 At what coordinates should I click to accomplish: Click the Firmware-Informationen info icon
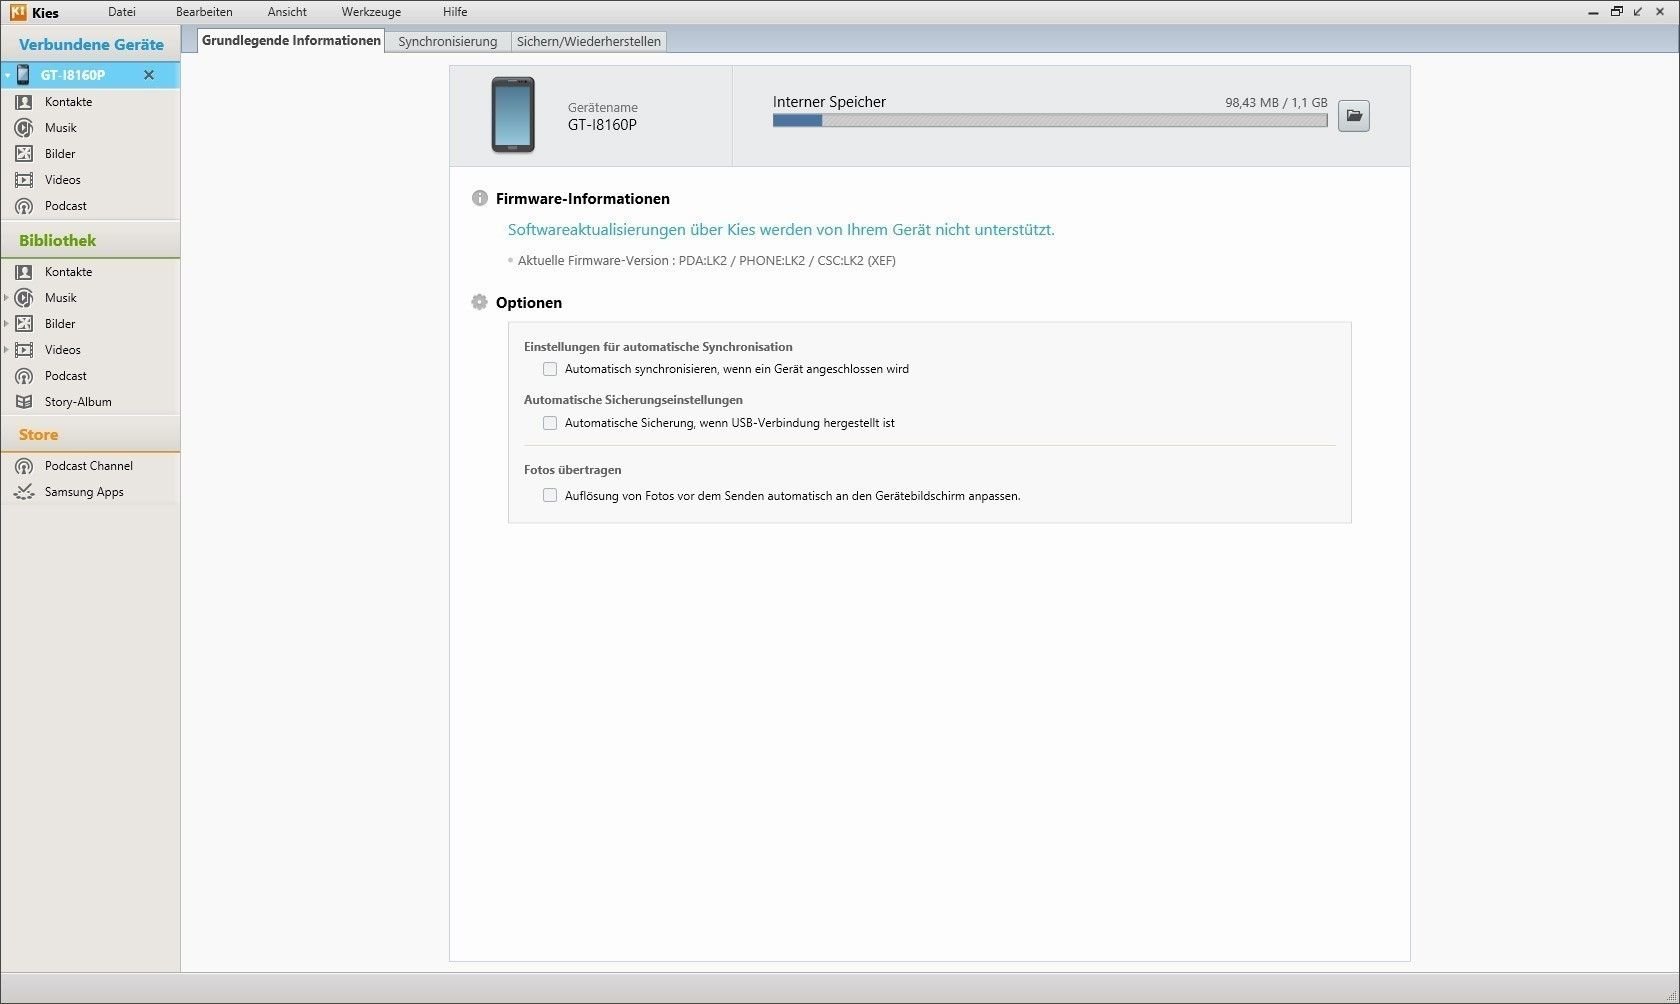coord(480,198)
